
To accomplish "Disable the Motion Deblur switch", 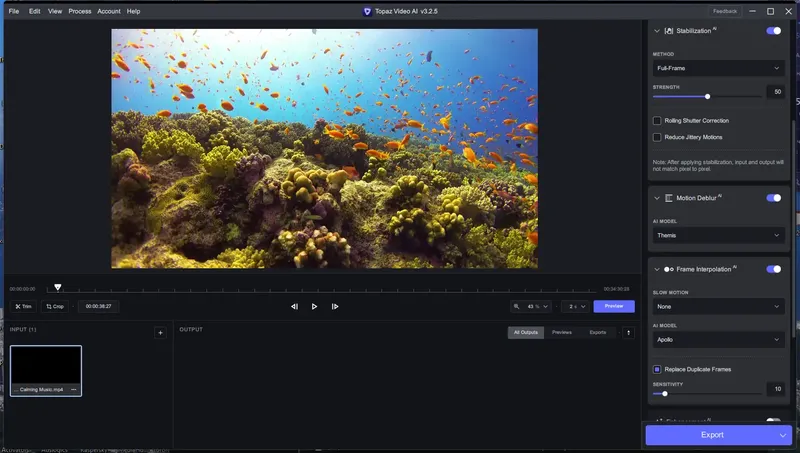I will (x=773, y=198).
